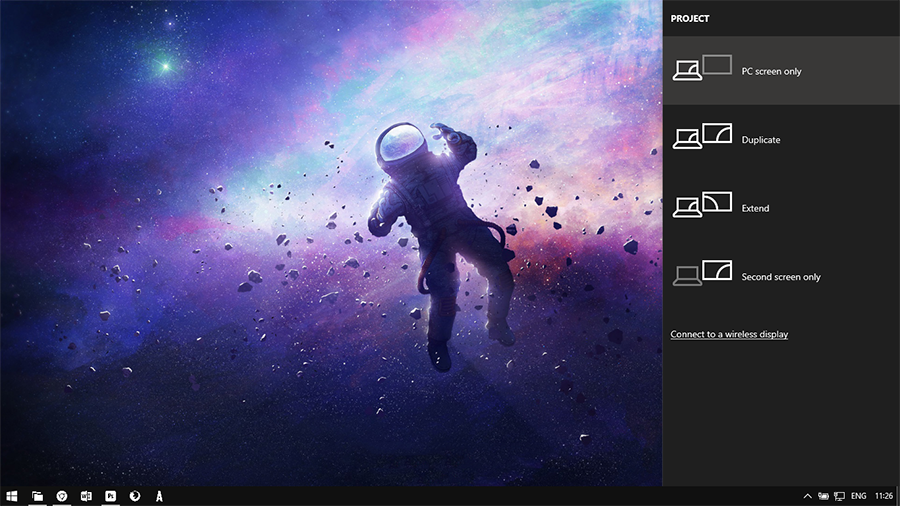Change the ENG input language
Image resolution: width=900 pixels, height=506 pixels.
[x=859, y=496]
